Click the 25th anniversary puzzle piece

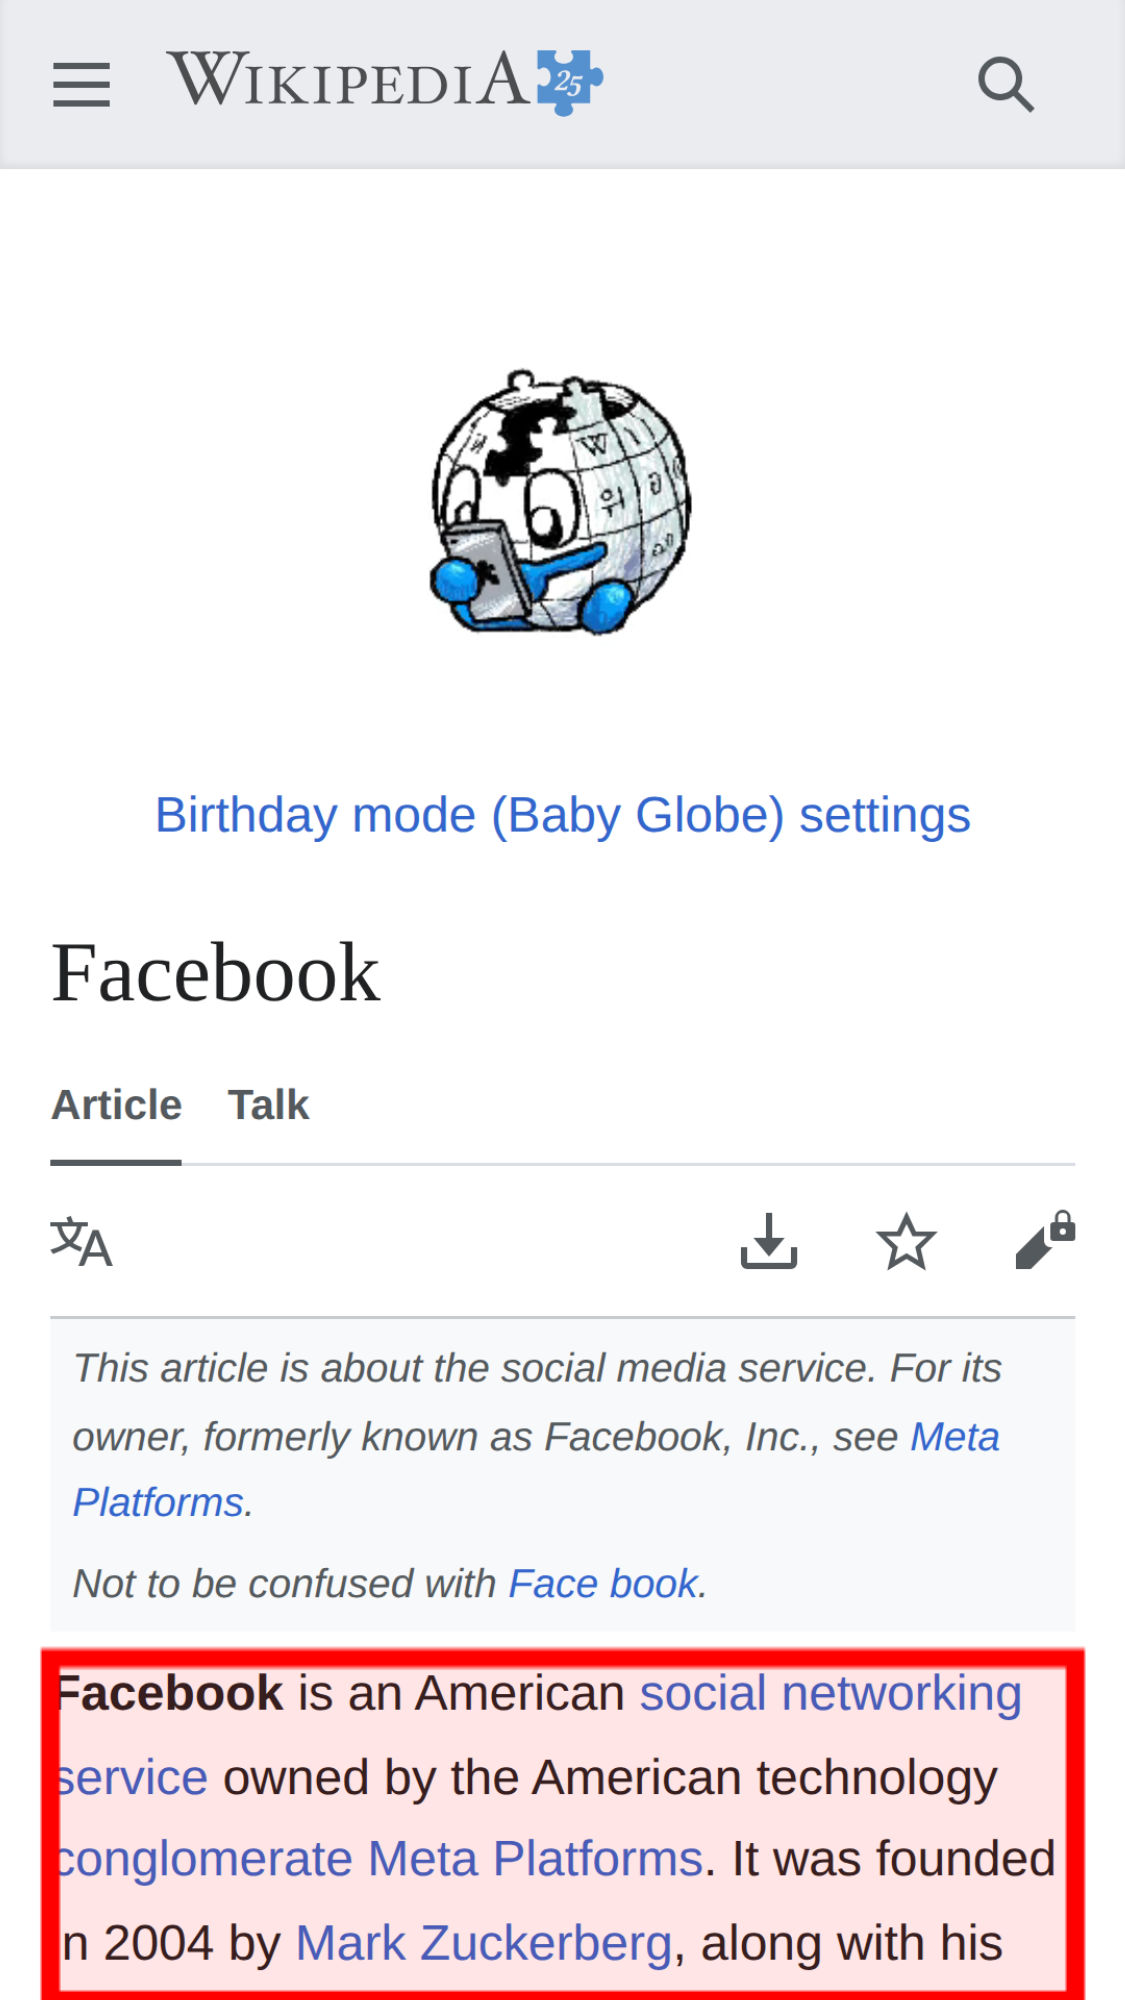click(x=569, y=82)
